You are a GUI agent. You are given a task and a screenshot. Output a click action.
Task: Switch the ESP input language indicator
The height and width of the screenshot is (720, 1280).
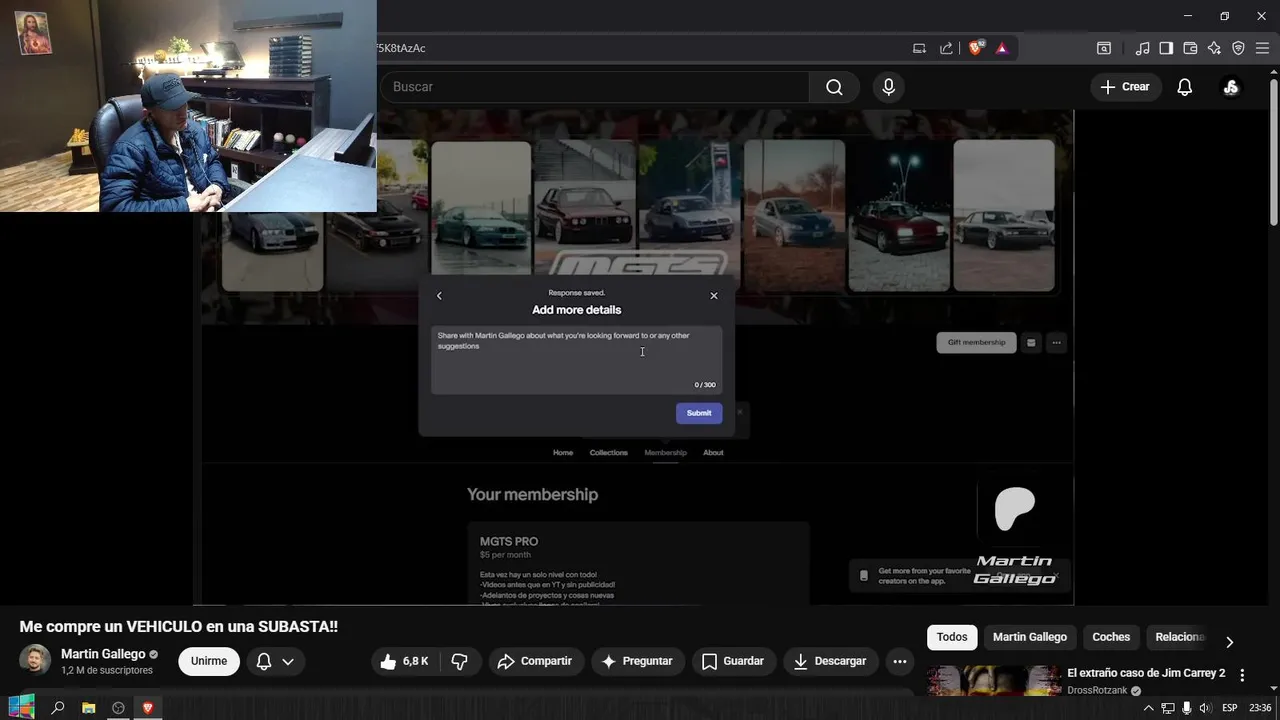click(x=1230, y=708)
